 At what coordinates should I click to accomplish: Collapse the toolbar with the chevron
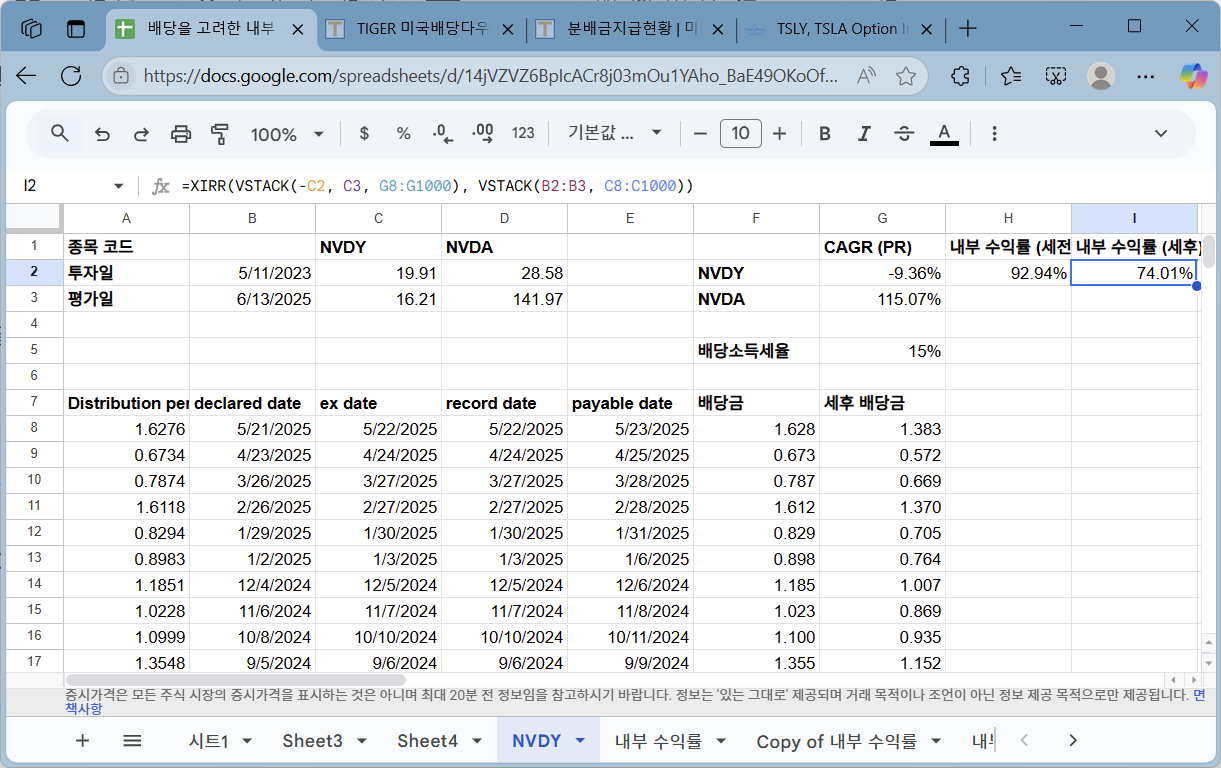coord(1161,133)
